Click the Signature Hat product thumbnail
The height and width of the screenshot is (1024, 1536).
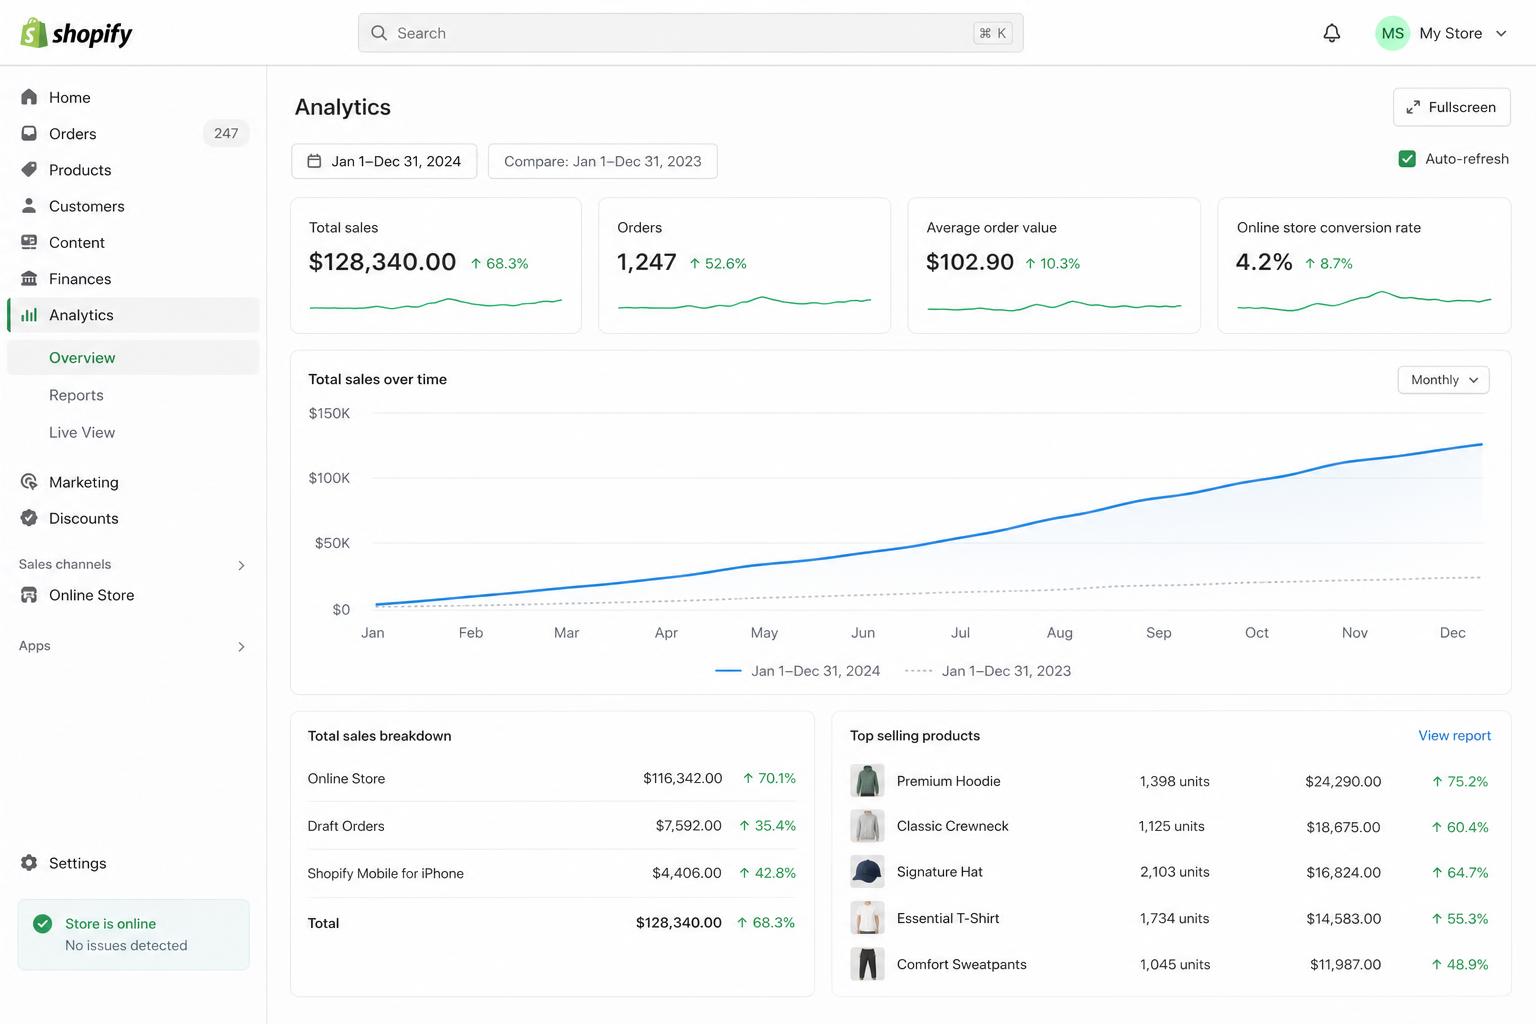pos(867,871)
